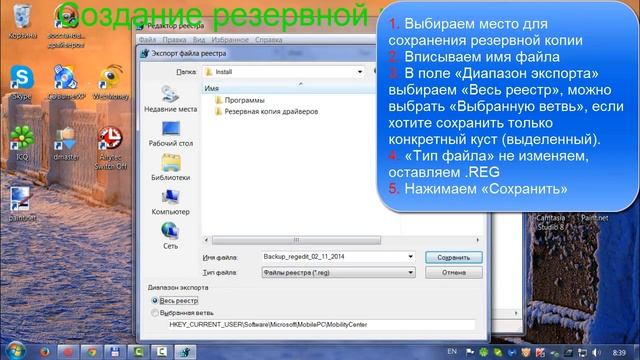Select the Весь реестр radio button

coord(155,300)
